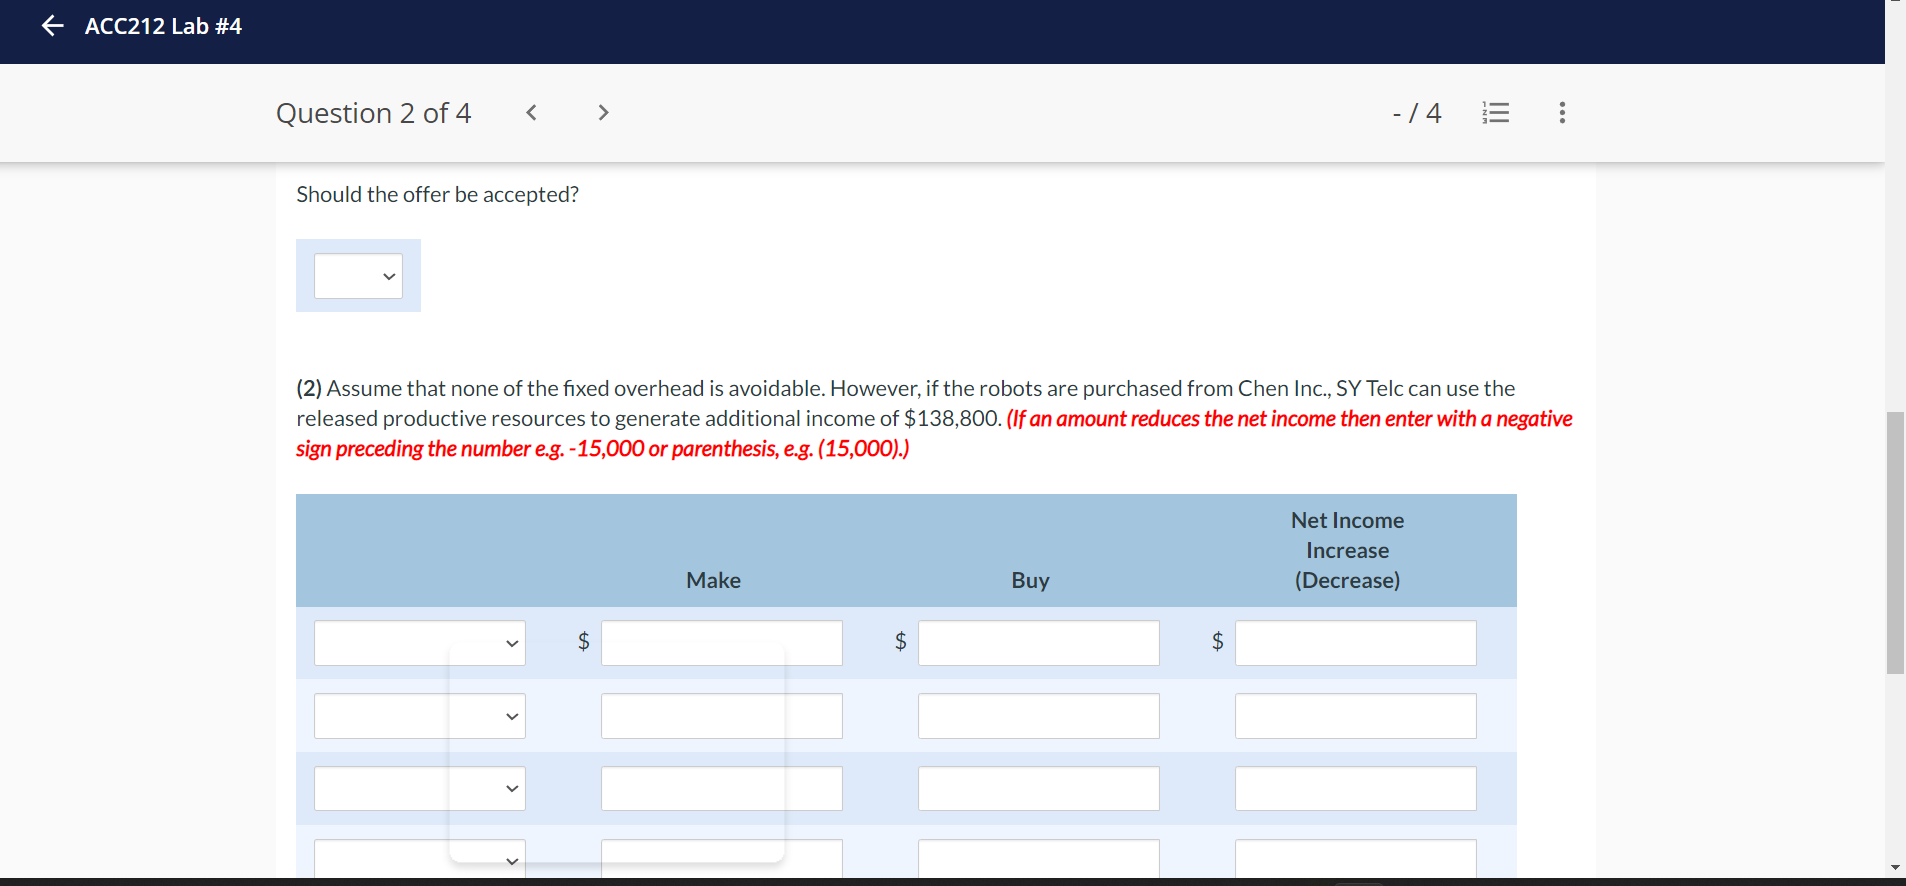Go to the previous question

tap(532, 112)
